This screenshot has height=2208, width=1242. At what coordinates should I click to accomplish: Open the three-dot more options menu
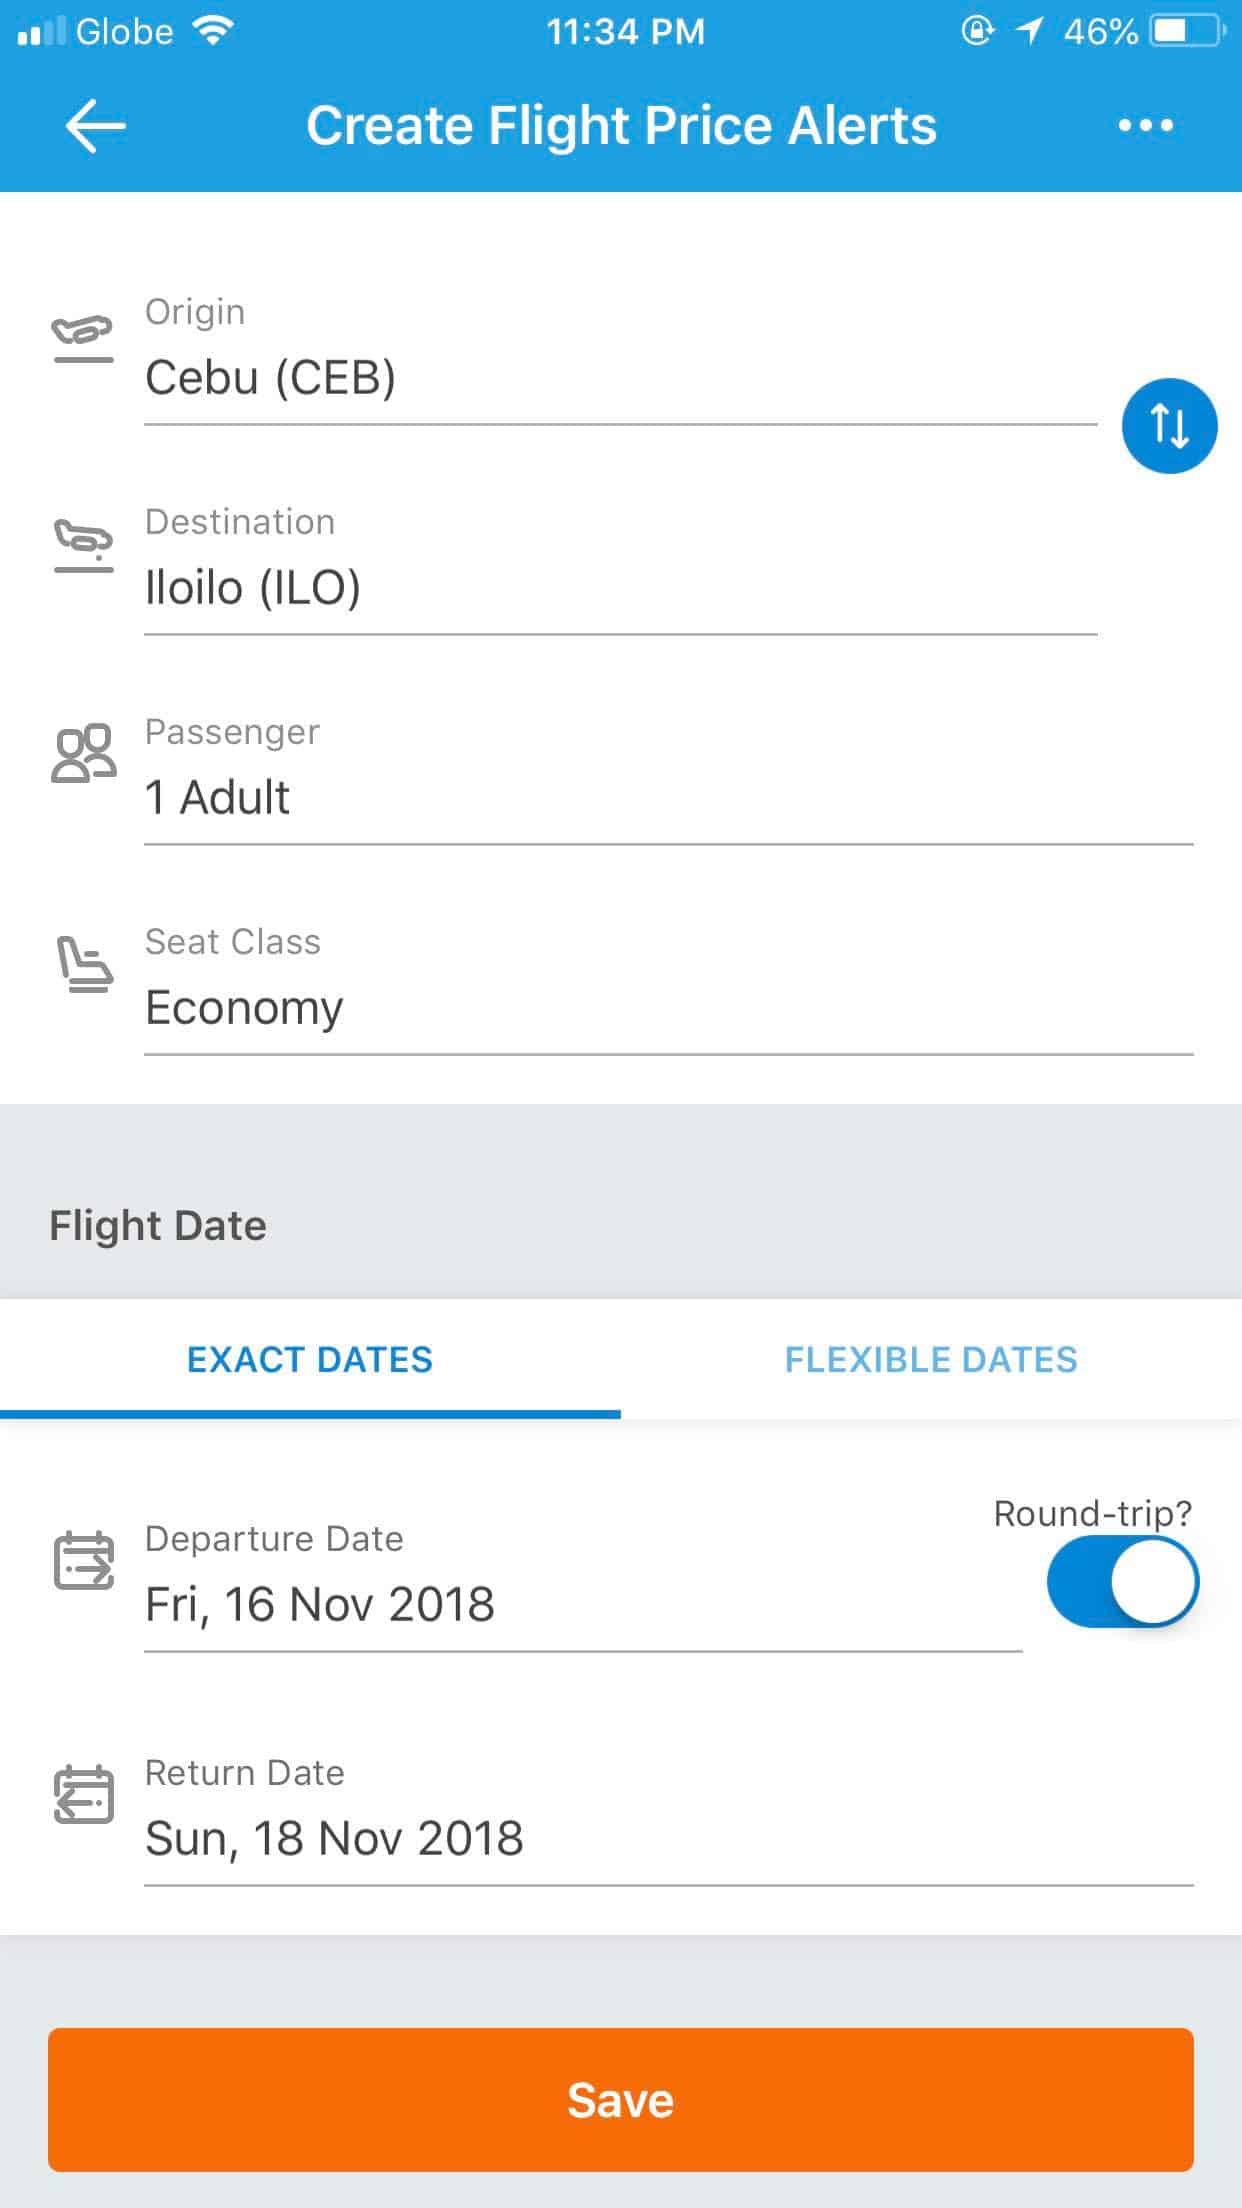(1145, 126)
